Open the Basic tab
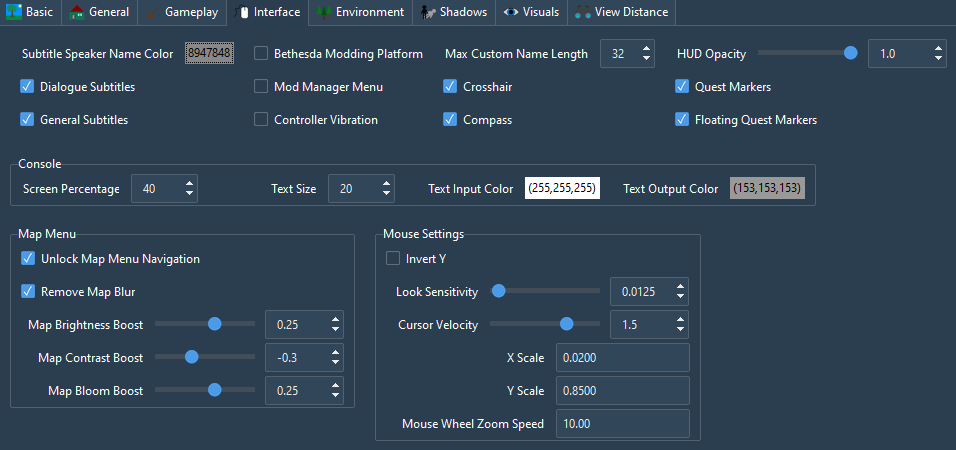This screenshot has width=956, height=450. [x=30, y=12]
